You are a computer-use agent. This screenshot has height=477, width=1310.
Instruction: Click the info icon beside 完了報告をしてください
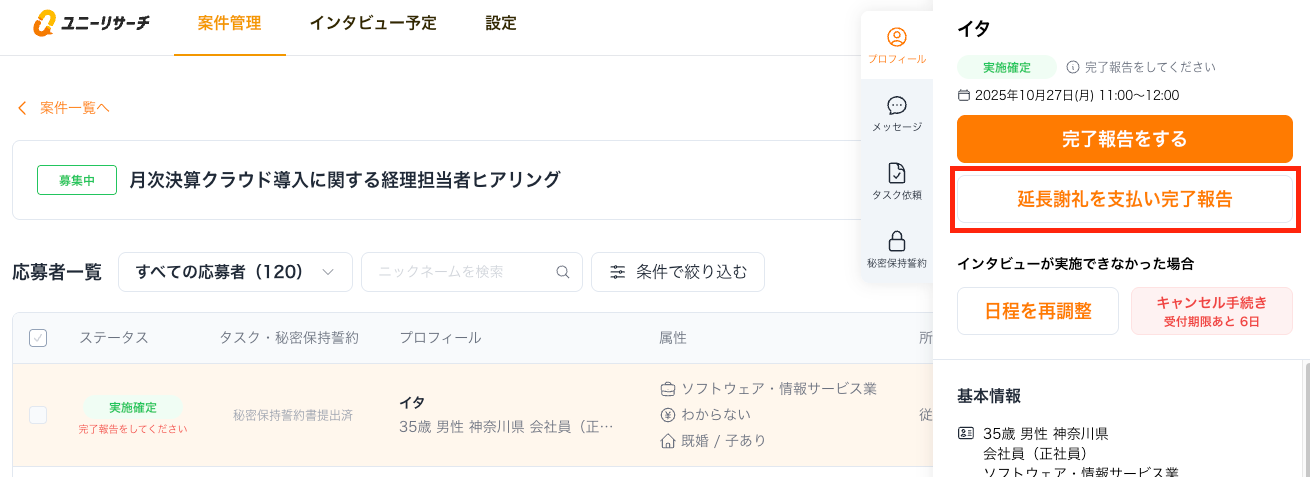point(1073,67)
